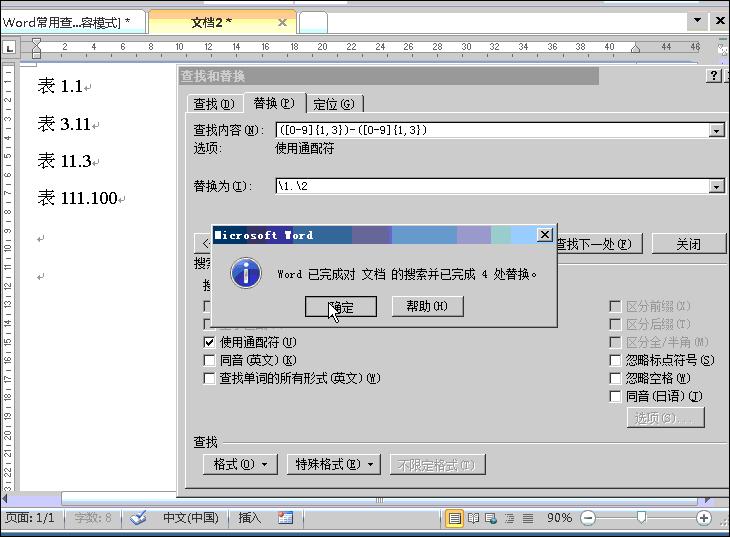The width and height of the screenshot is (730, 537).
Task: Open the 格式(O) dropdown button
Action: pyautogui.click(x=240, y=464)
